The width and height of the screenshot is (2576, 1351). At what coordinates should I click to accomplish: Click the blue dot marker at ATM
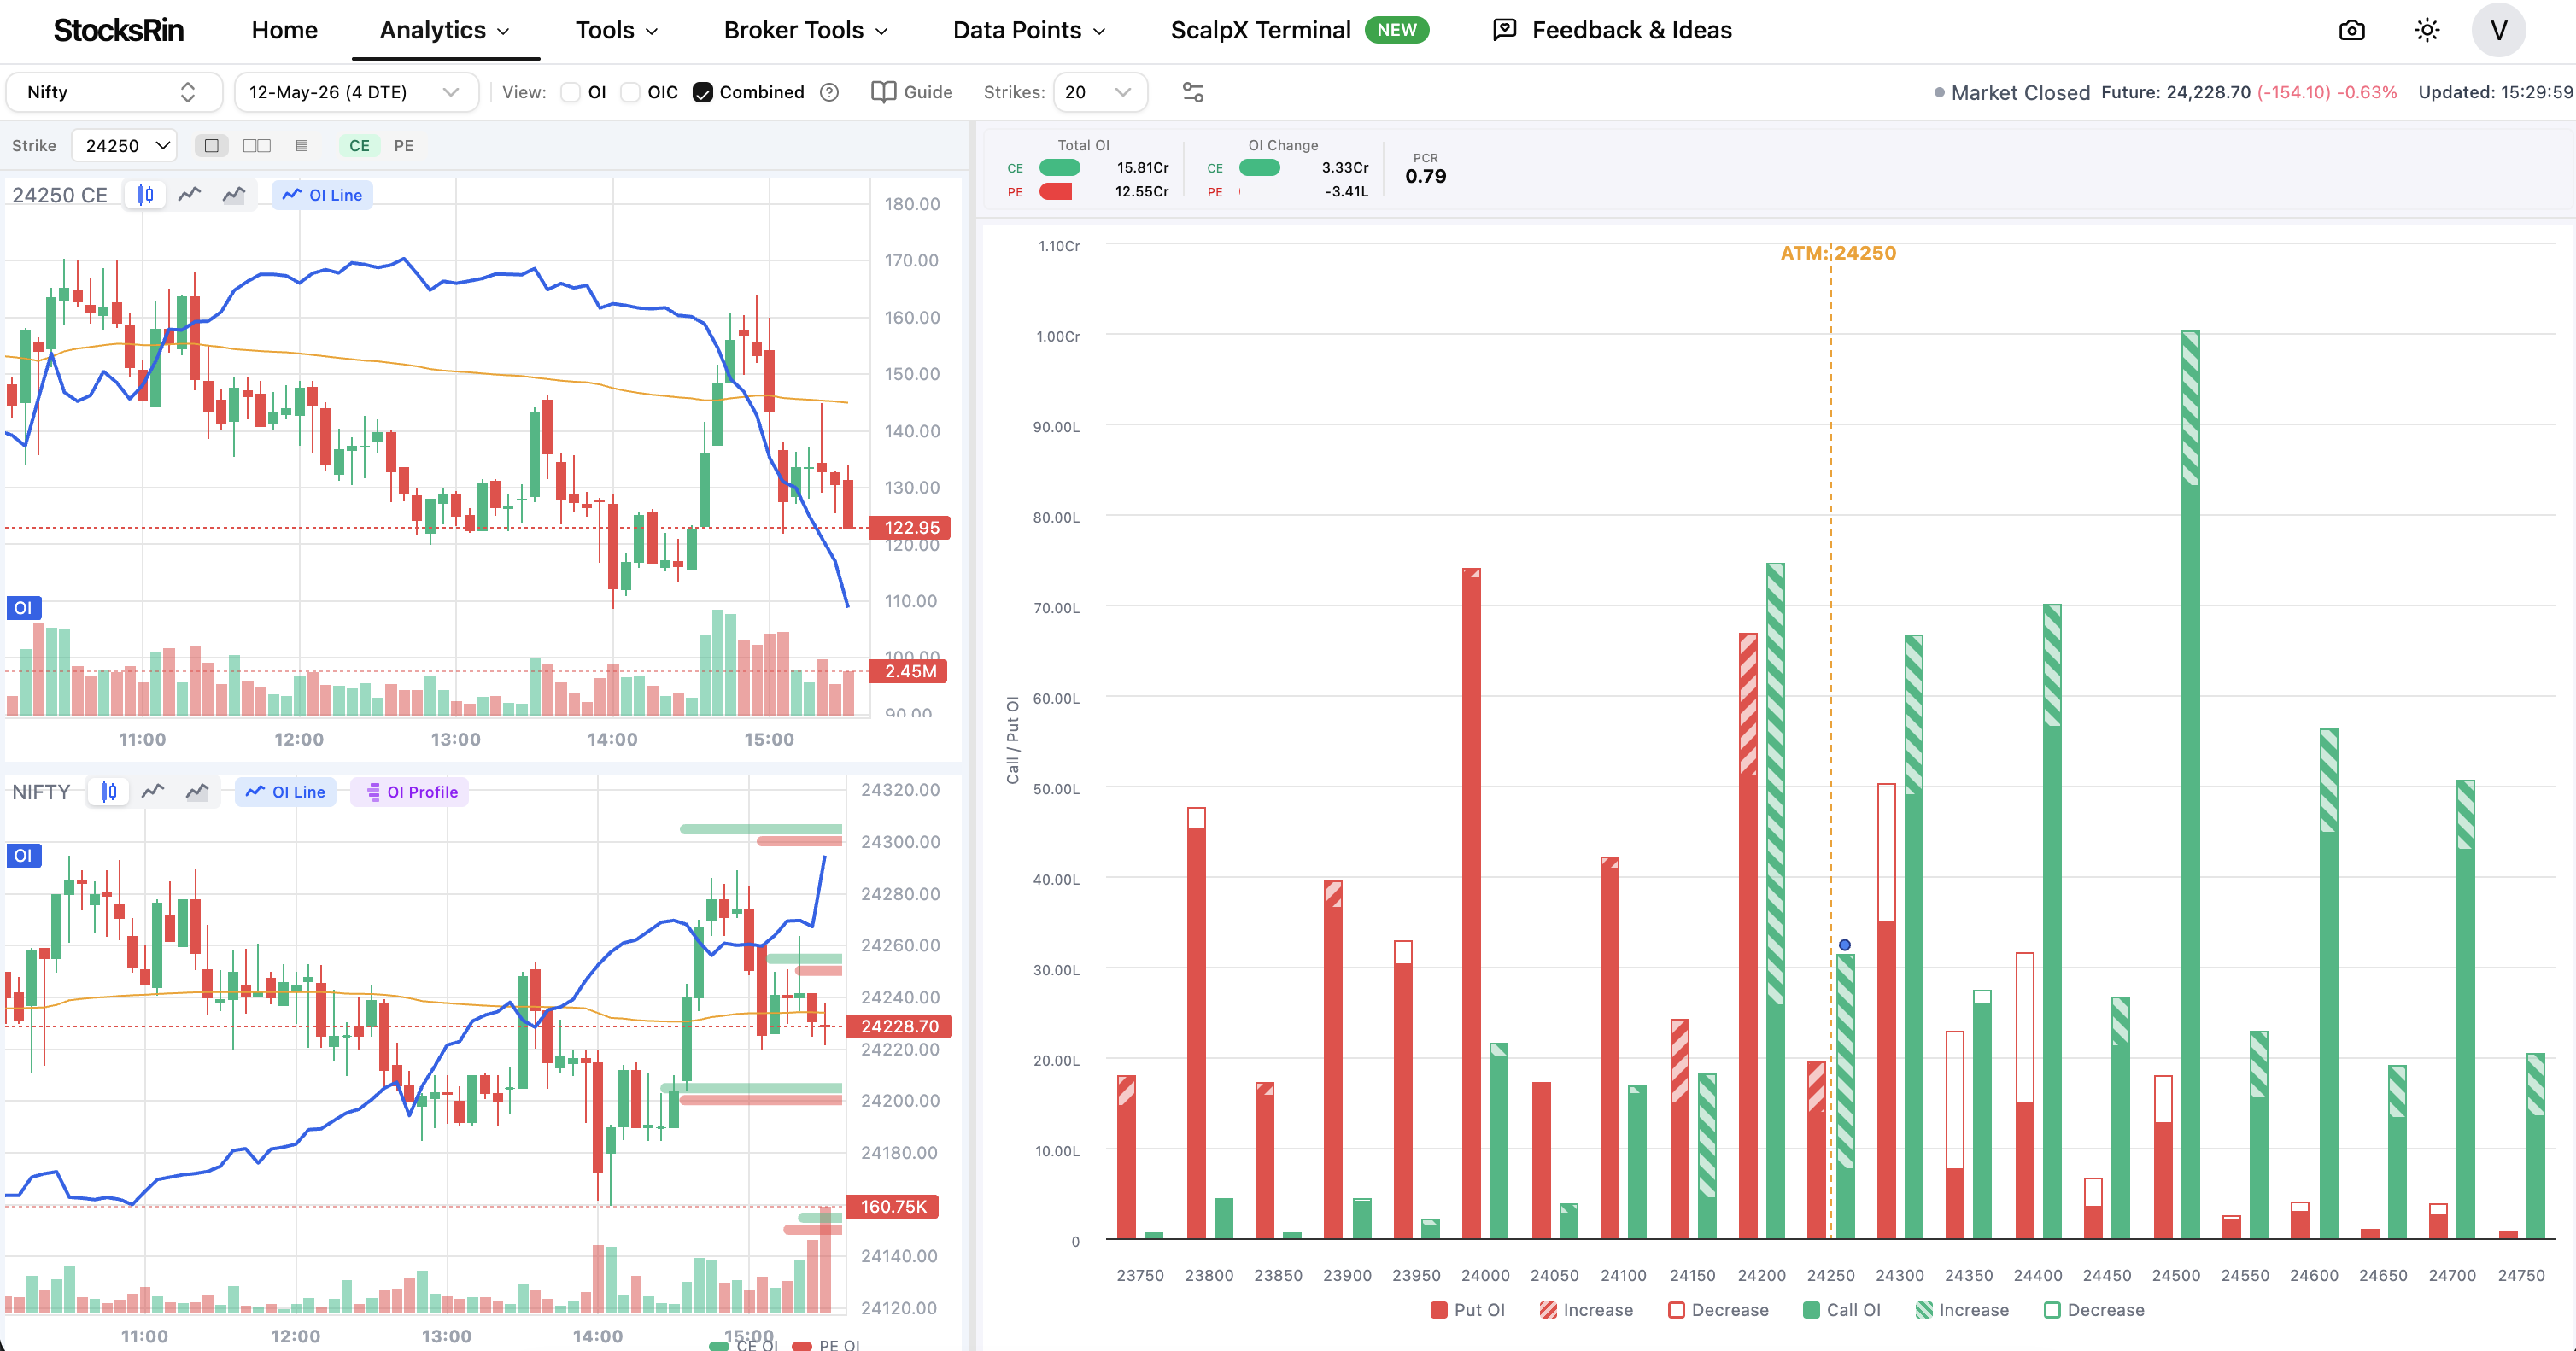[x=1845, y=944]
